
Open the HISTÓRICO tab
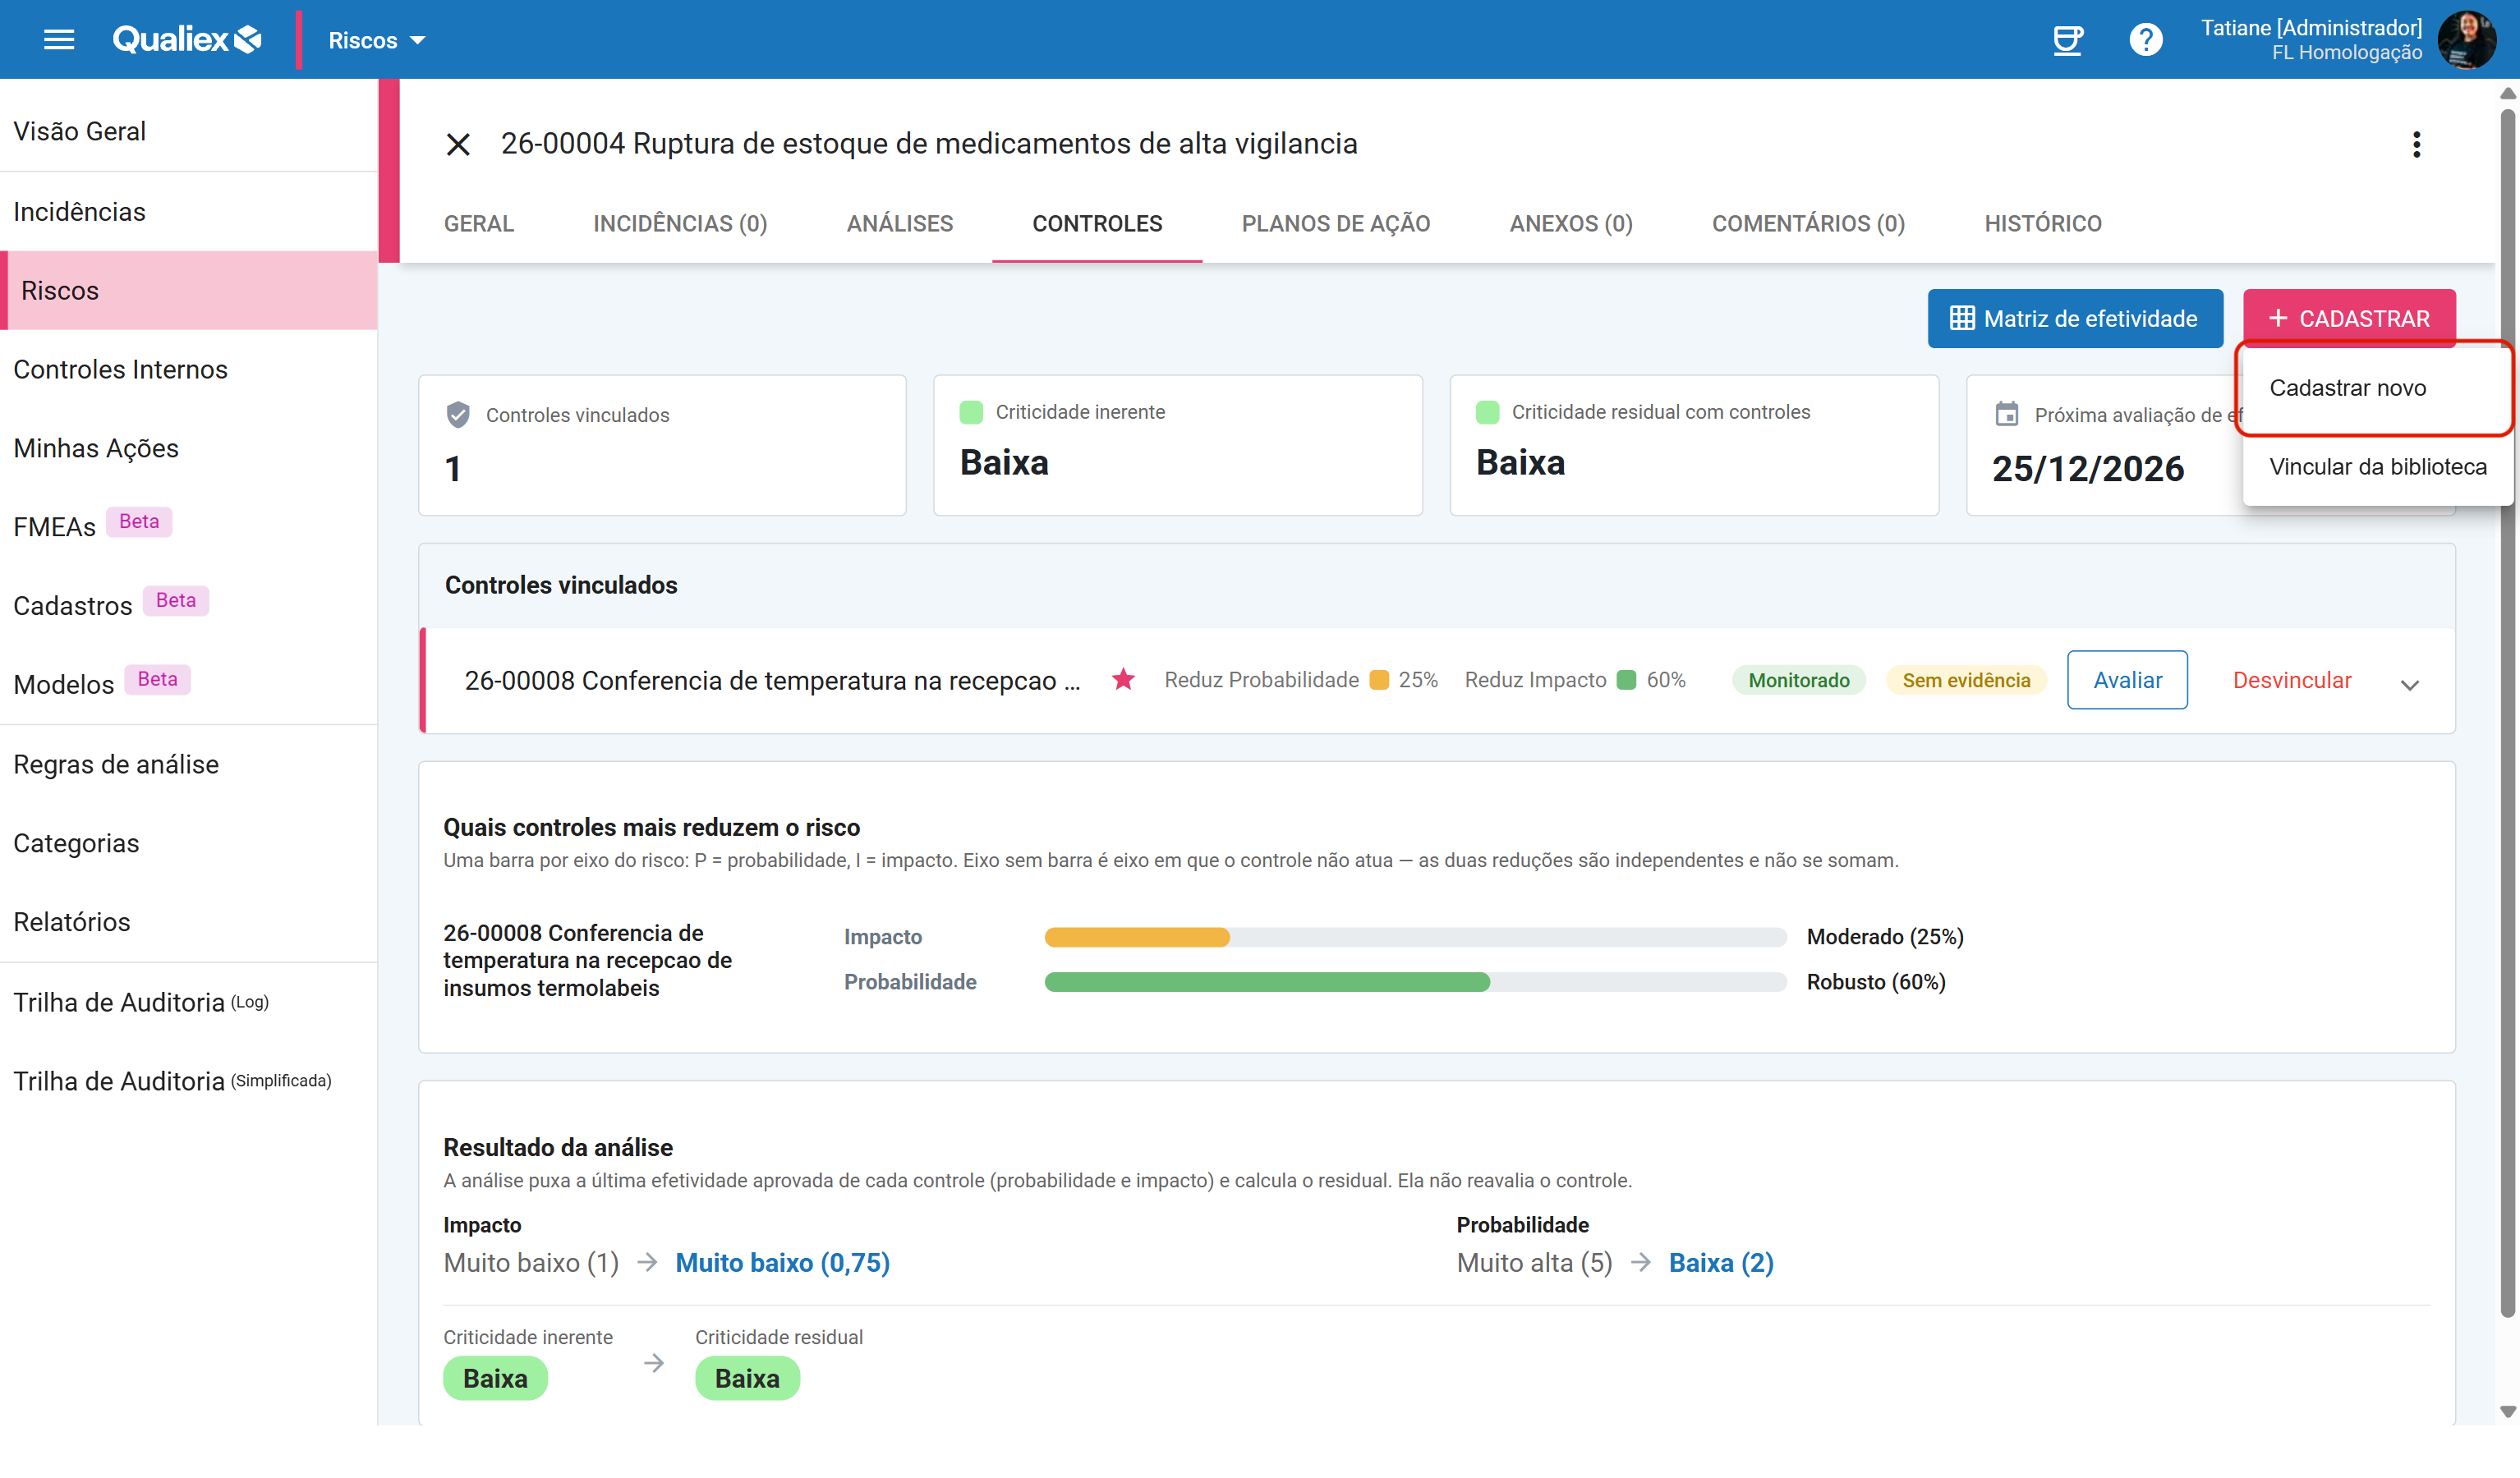2042,224
